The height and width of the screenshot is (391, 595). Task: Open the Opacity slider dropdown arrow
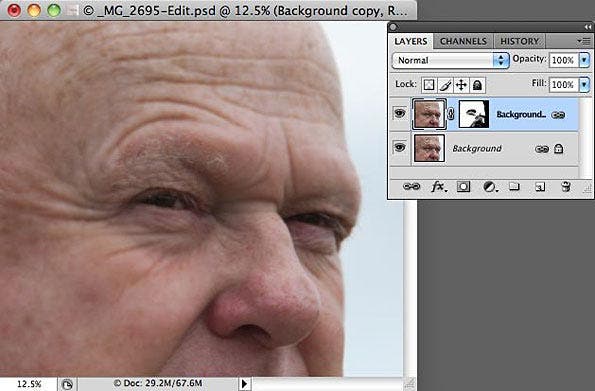[x=584, y=60]
